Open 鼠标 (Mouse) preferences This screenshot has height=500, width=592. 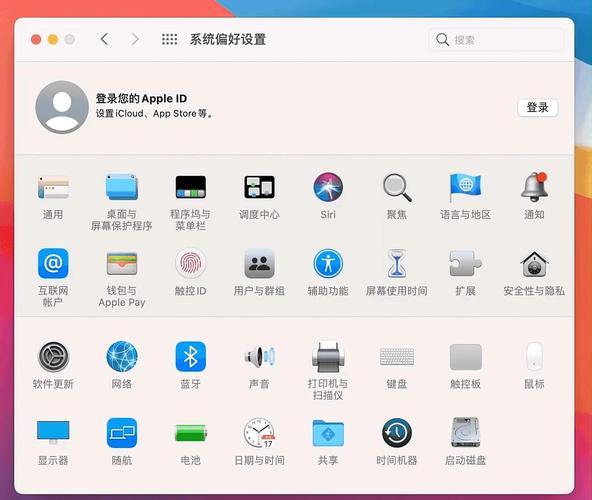[534, 356]
